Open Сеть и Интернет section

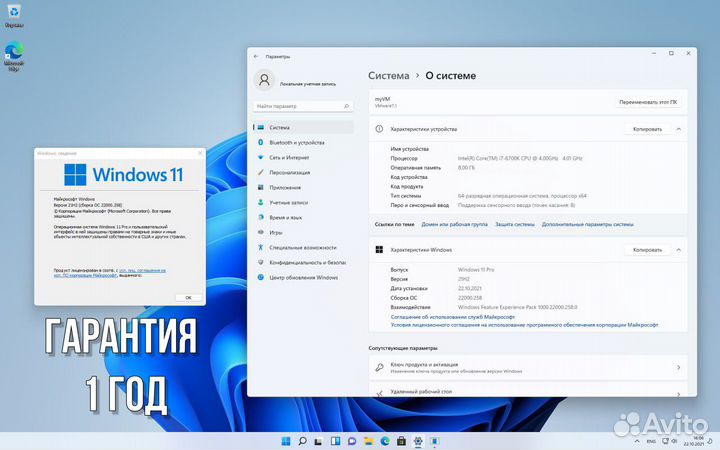click(303, 158)
